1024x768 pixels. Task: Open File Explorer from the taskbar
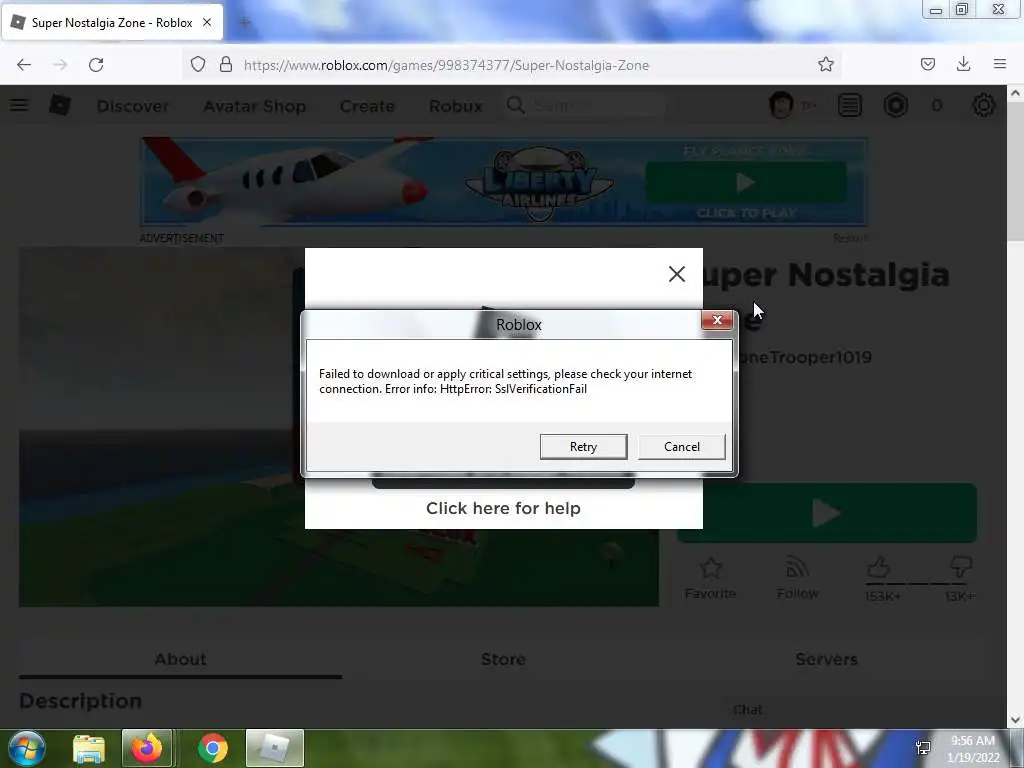(x=89, y=748)
